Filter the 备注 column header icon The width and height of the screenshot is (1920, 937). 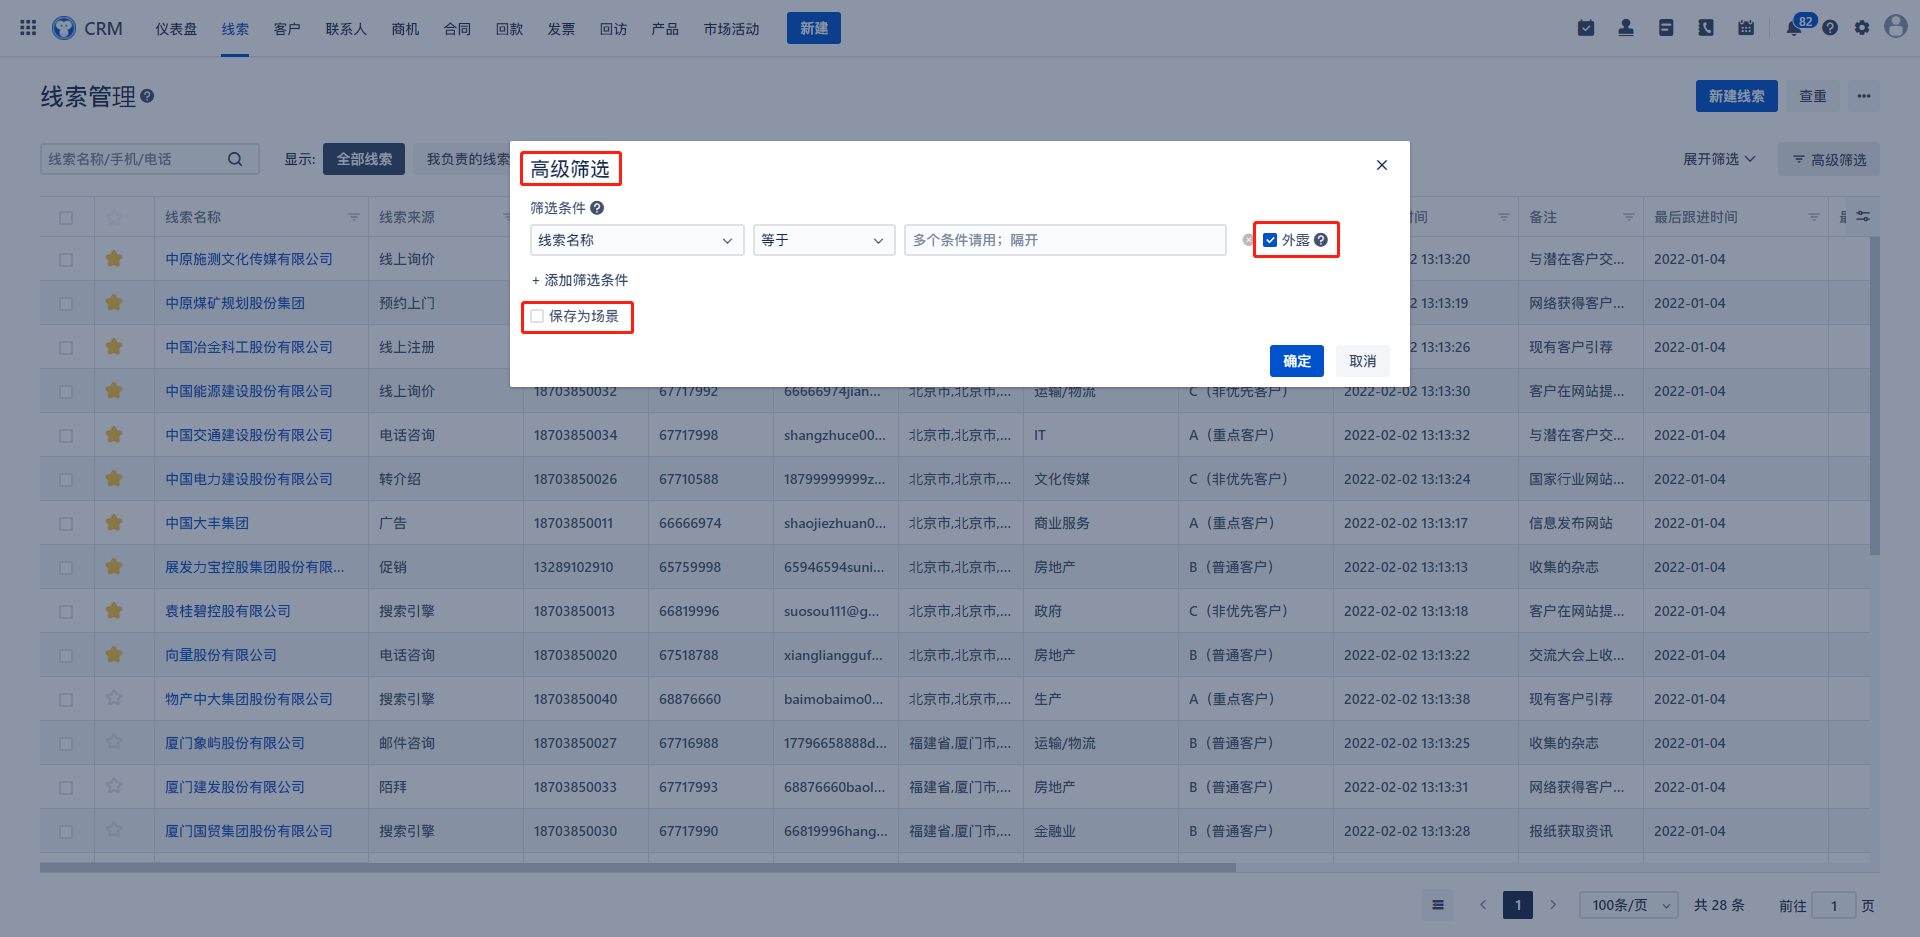pyautogui.click(x=1628, y=217)
